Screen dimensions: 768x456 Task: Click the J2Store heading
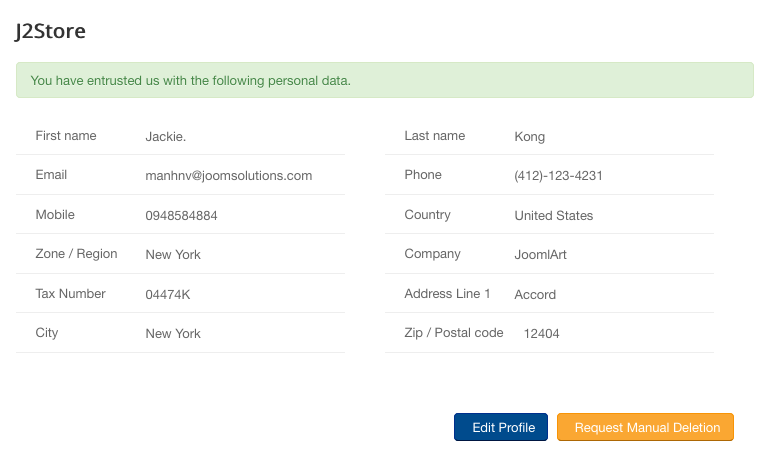coord(50,31)
